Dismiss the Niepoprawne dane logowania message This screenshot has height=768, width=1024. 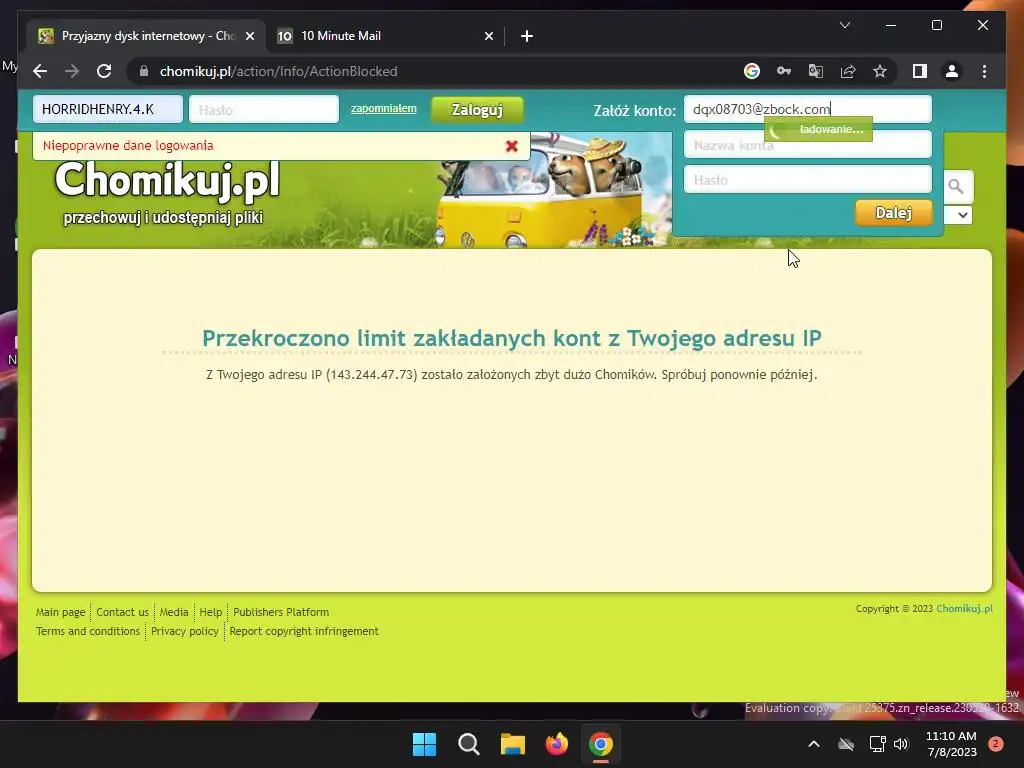pyautogui.click(x=511, y=146)
